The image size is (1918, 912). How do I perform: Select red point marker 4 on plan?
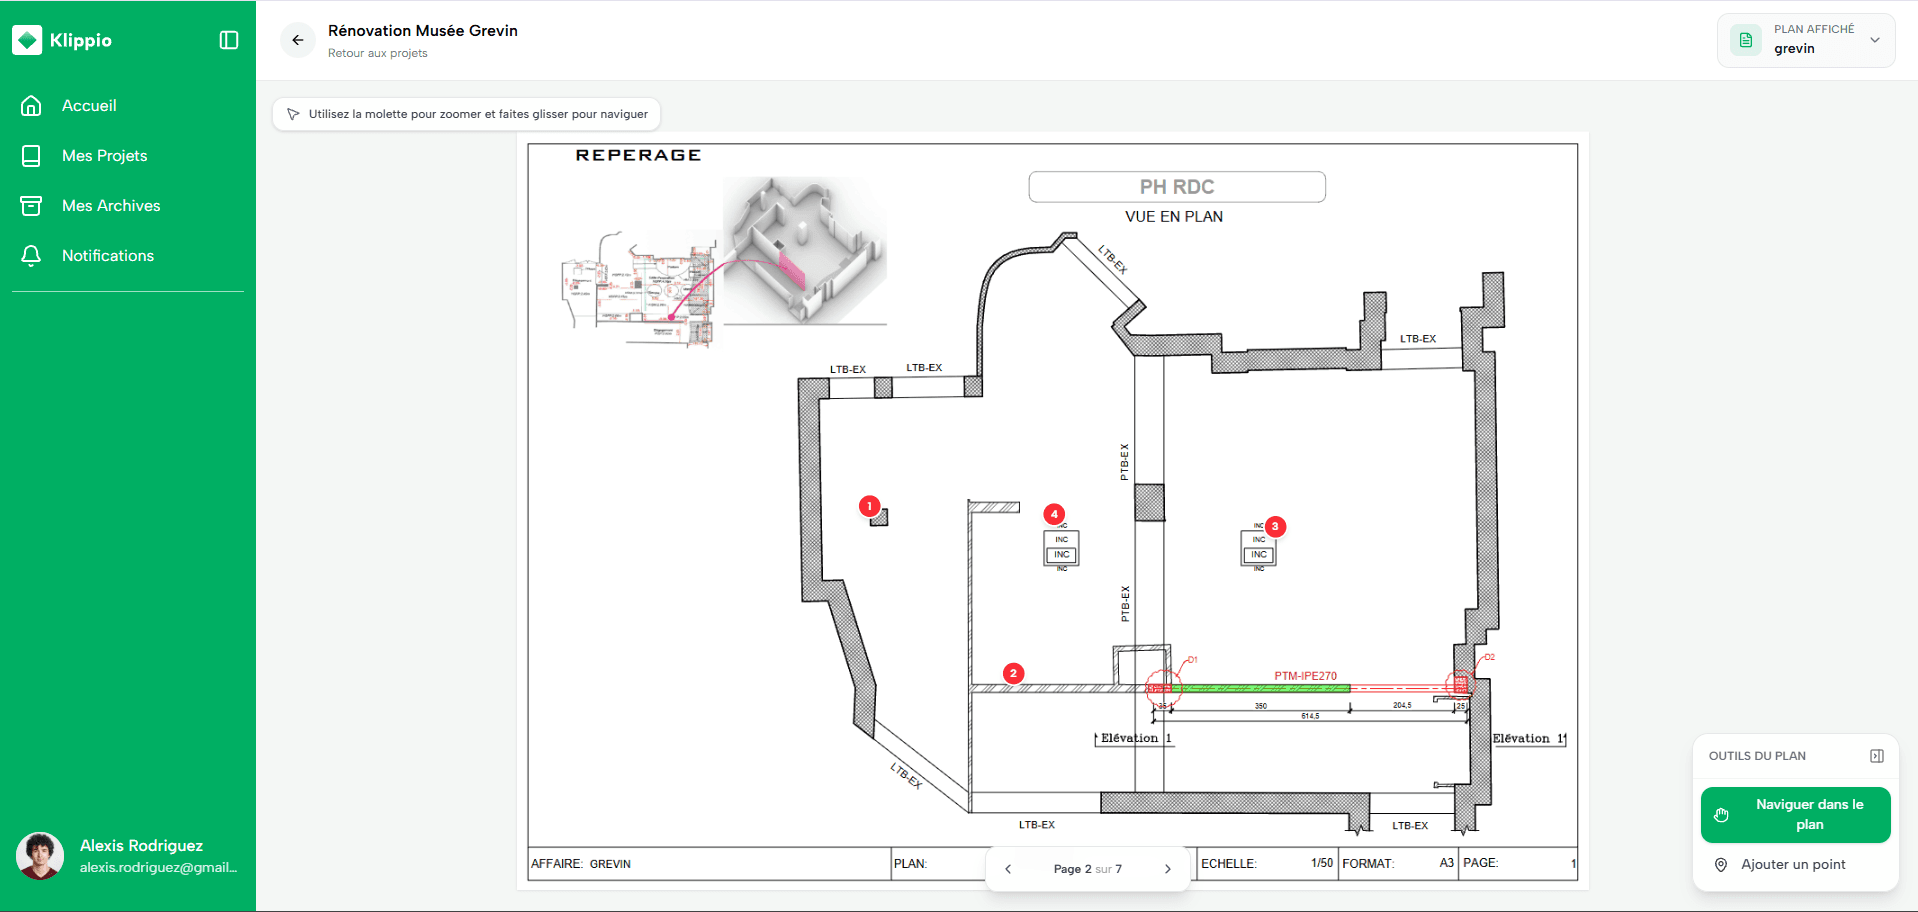coord(1054,514)
